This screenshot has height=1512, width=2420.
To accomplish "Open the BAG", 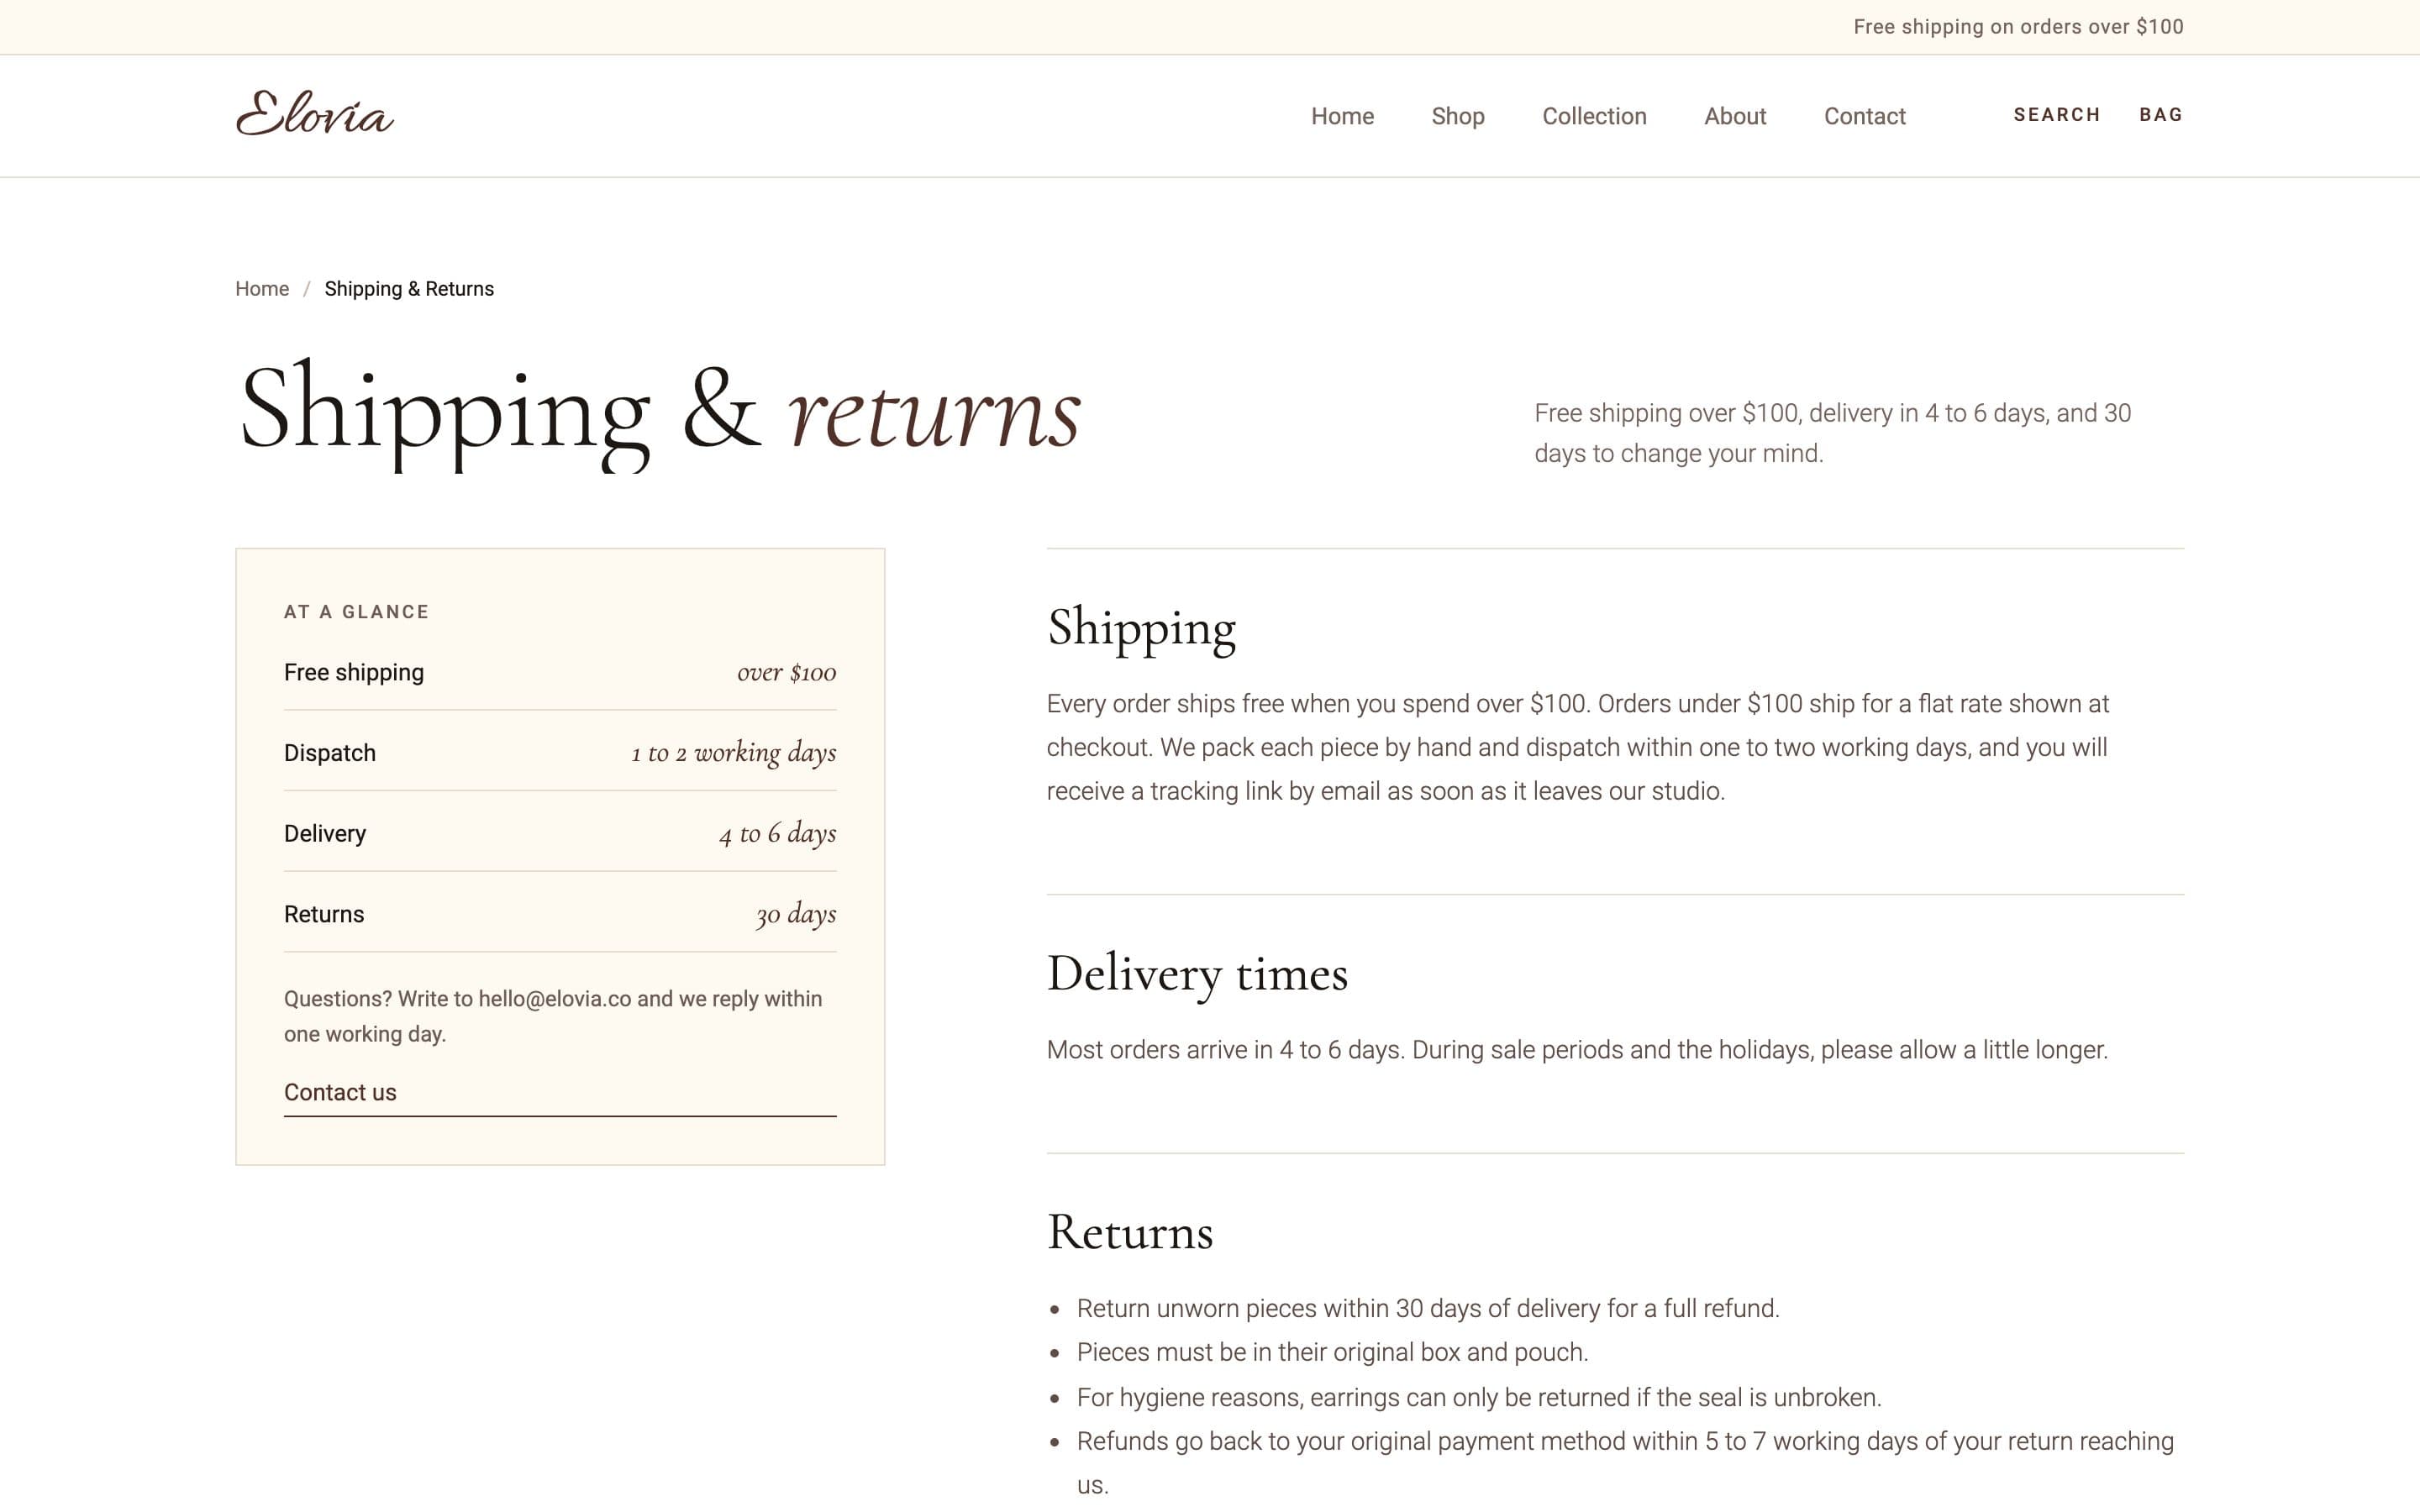I will coord(2160,115).
